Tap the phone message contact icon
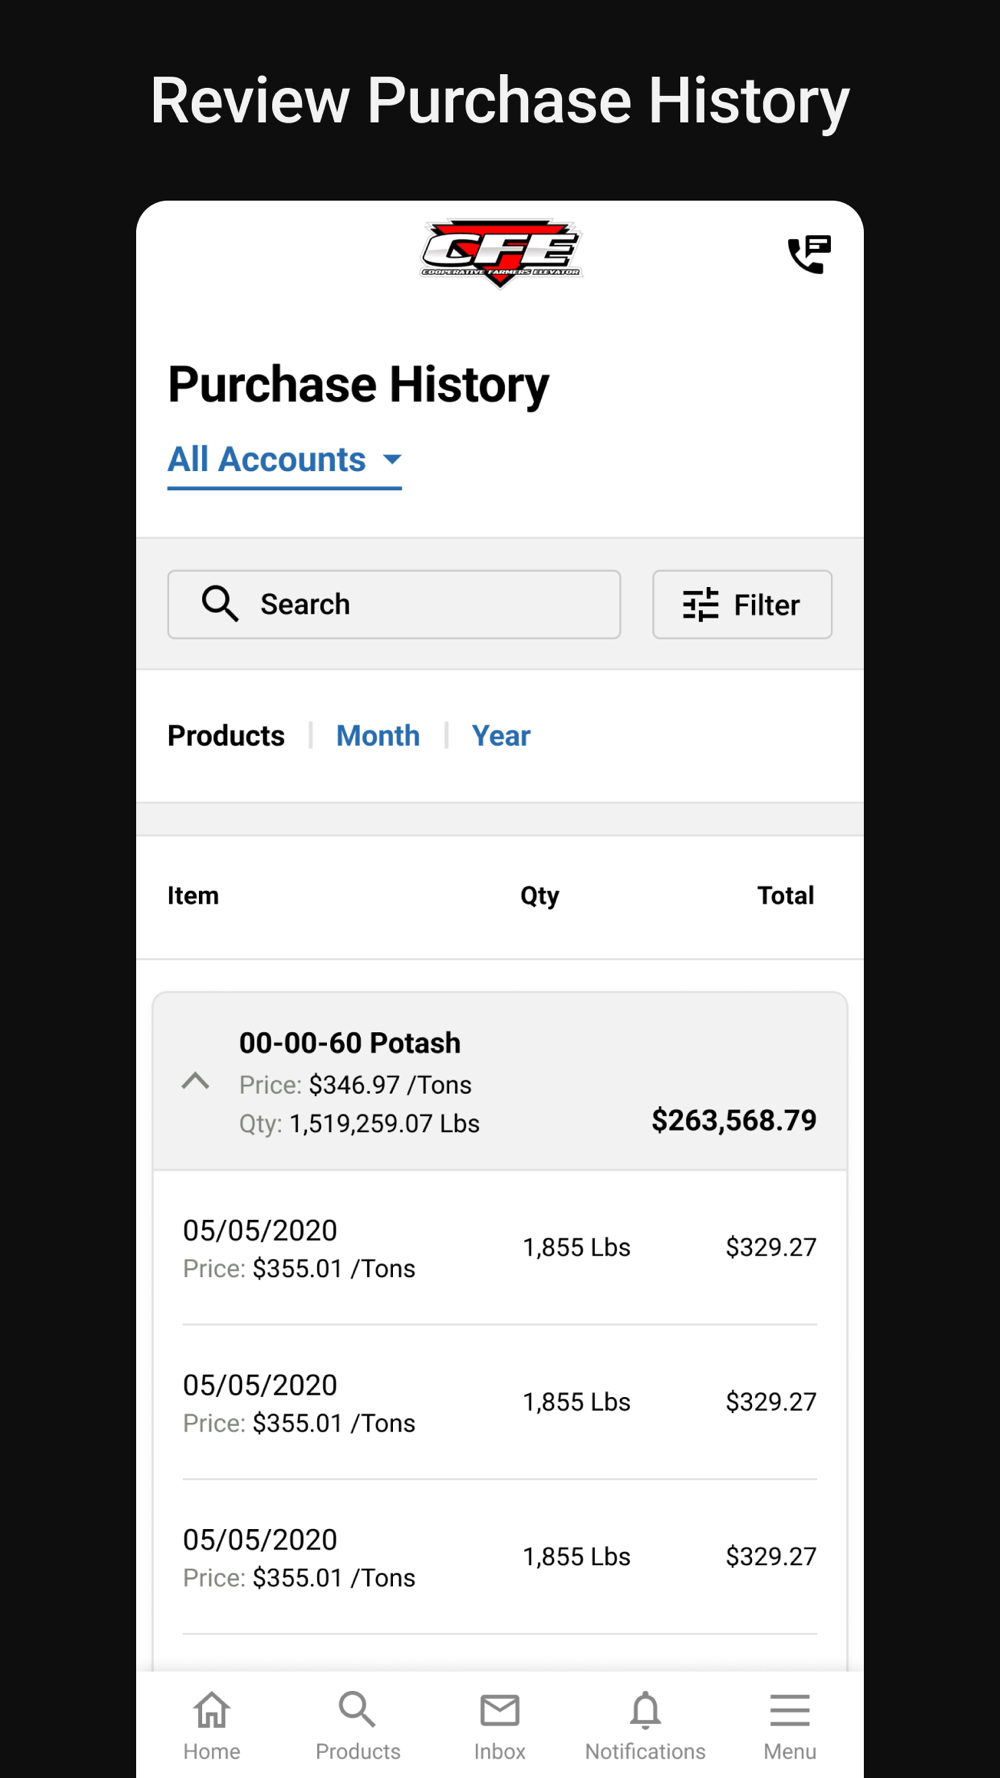1000x1778 pixels. (x=809, y=254)
